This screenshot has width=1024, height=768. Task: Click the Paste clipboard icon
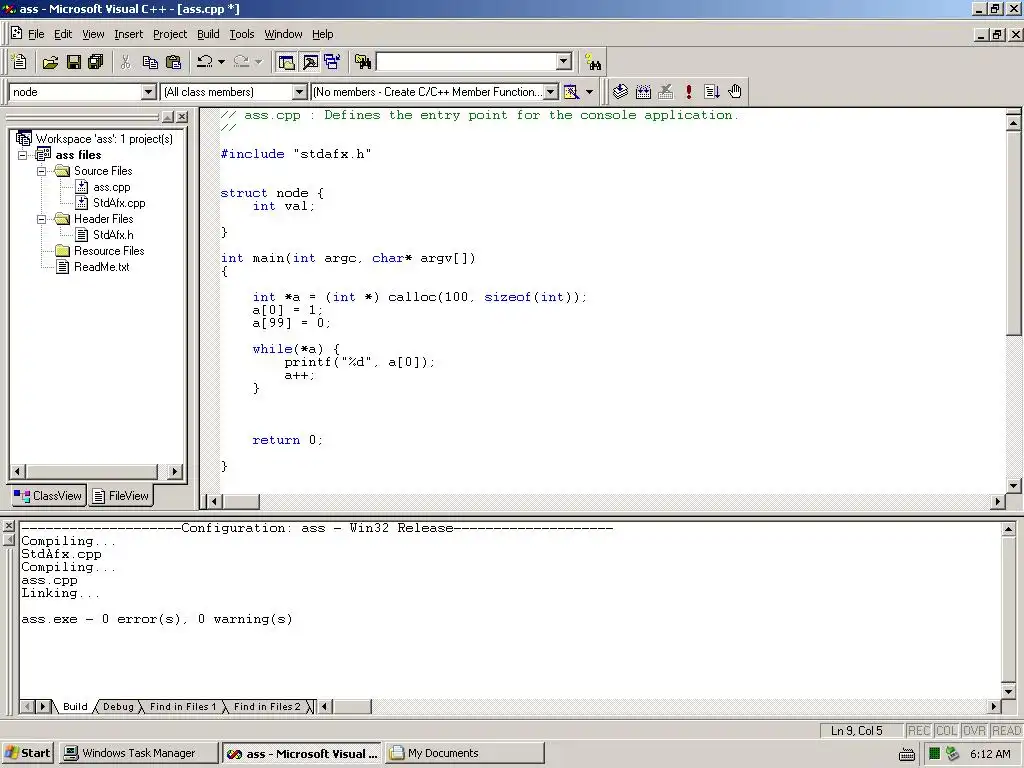[x=173, y=62]
